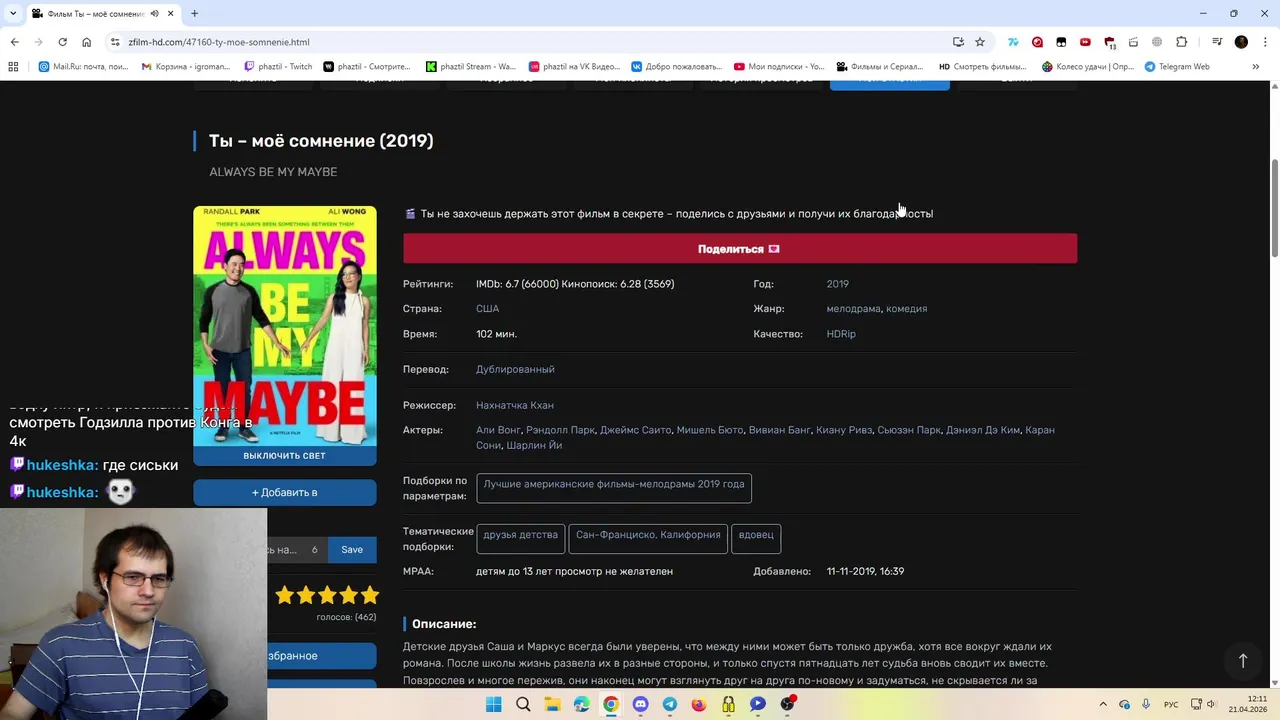
Task: Click the page vertical scrollbar
Action: coord(1274,208)
